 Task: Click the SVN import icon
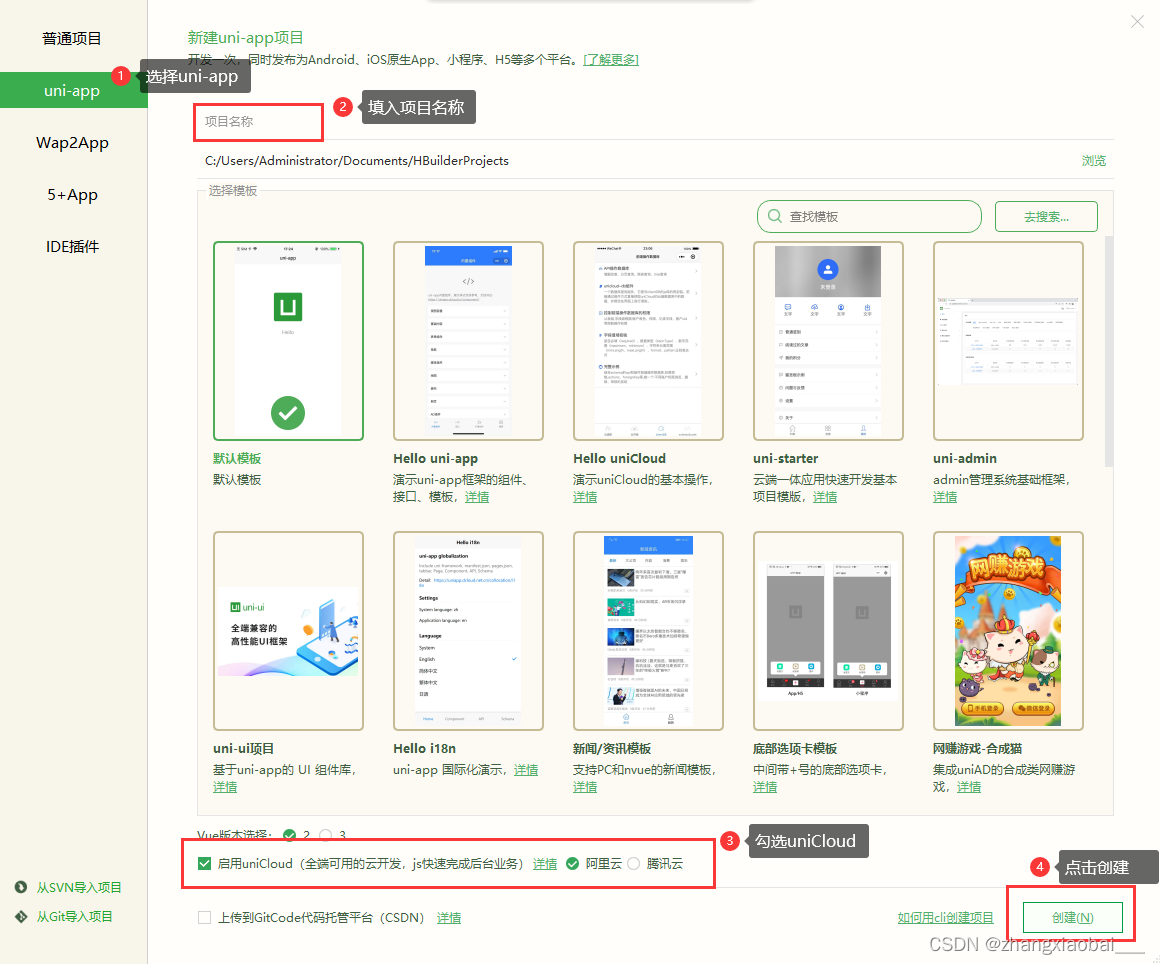point(21,887)
